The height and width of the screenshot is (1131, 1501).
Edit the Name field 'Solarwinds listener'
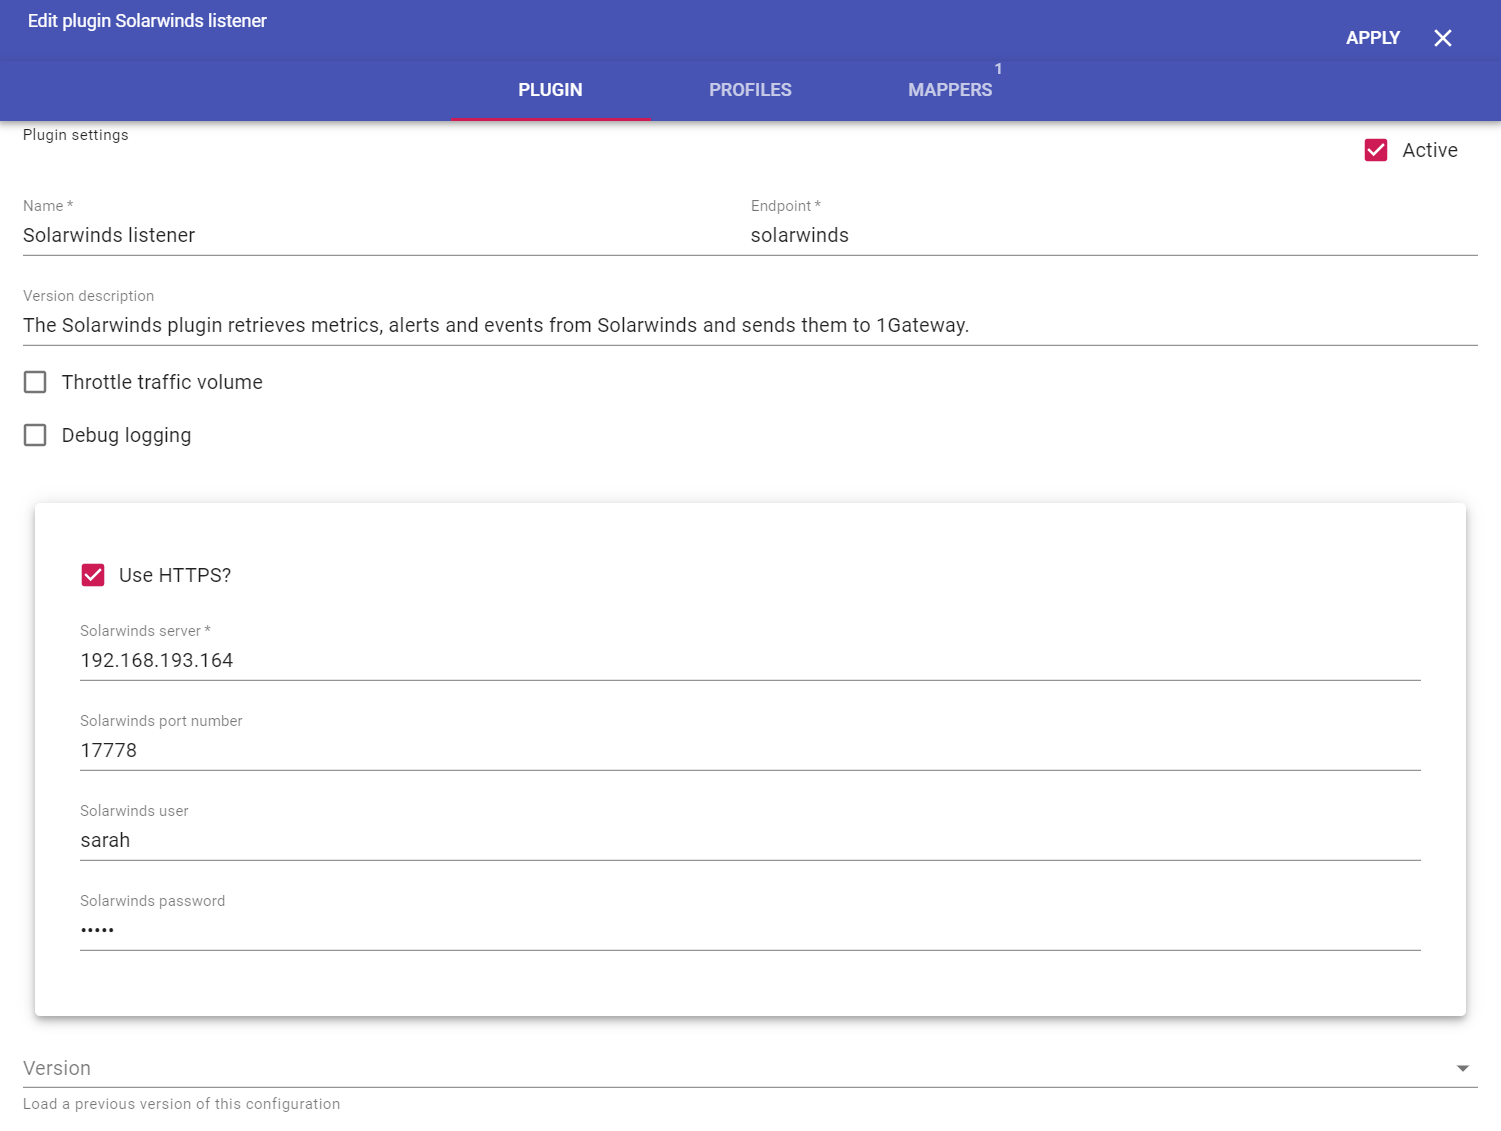[x=386, y=235]
